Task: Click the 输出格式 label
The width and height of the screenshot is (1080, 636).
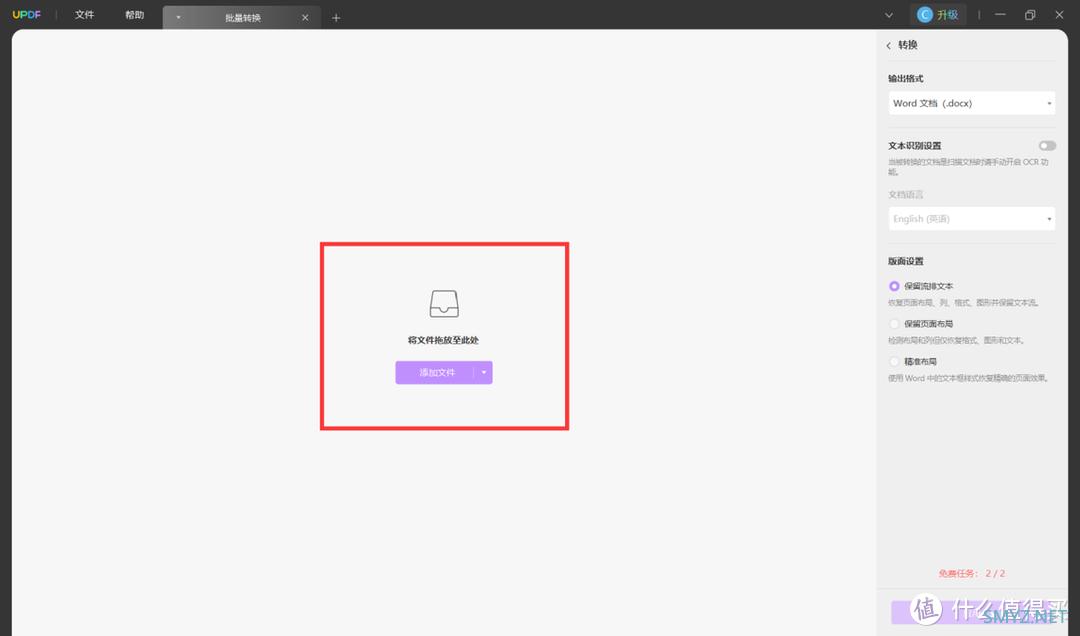Action: 906,79
